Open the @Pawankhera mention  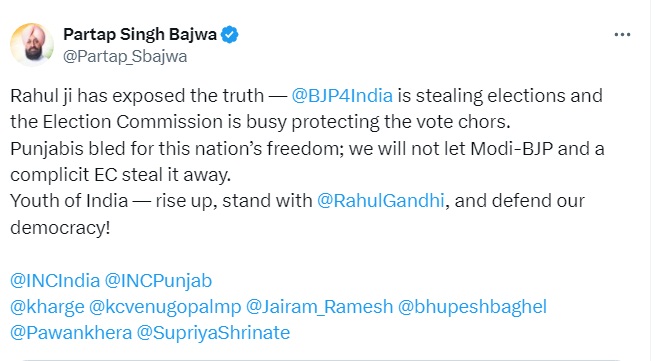click(x=71, y=333)
